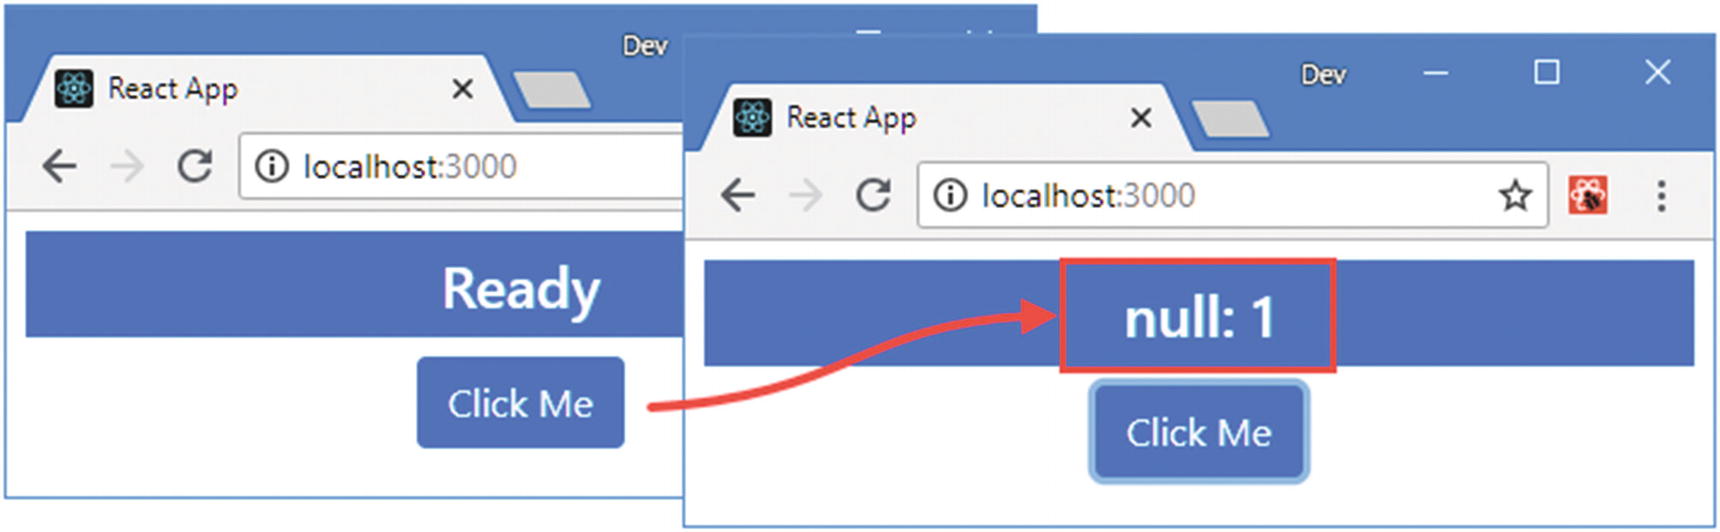Click the back arrow in the left browser window
Screen dimensions: 1720x532
tap(59, 166)
